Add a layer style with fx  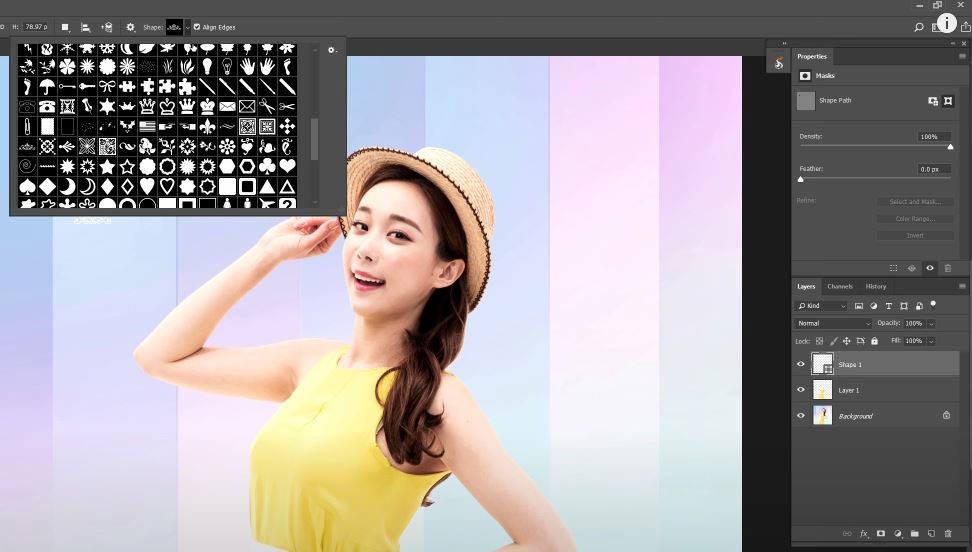coord(864,533)
